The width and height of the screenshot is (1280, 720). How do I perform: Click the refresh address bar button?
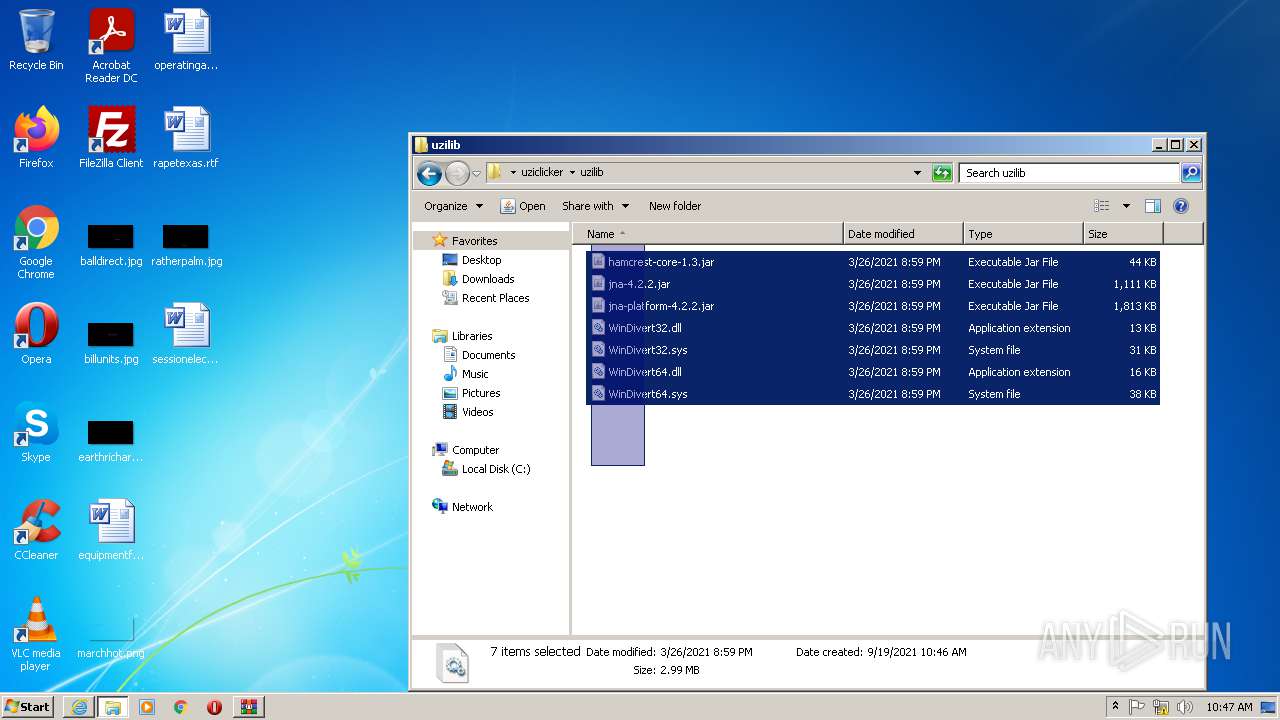tap(942, 173)
